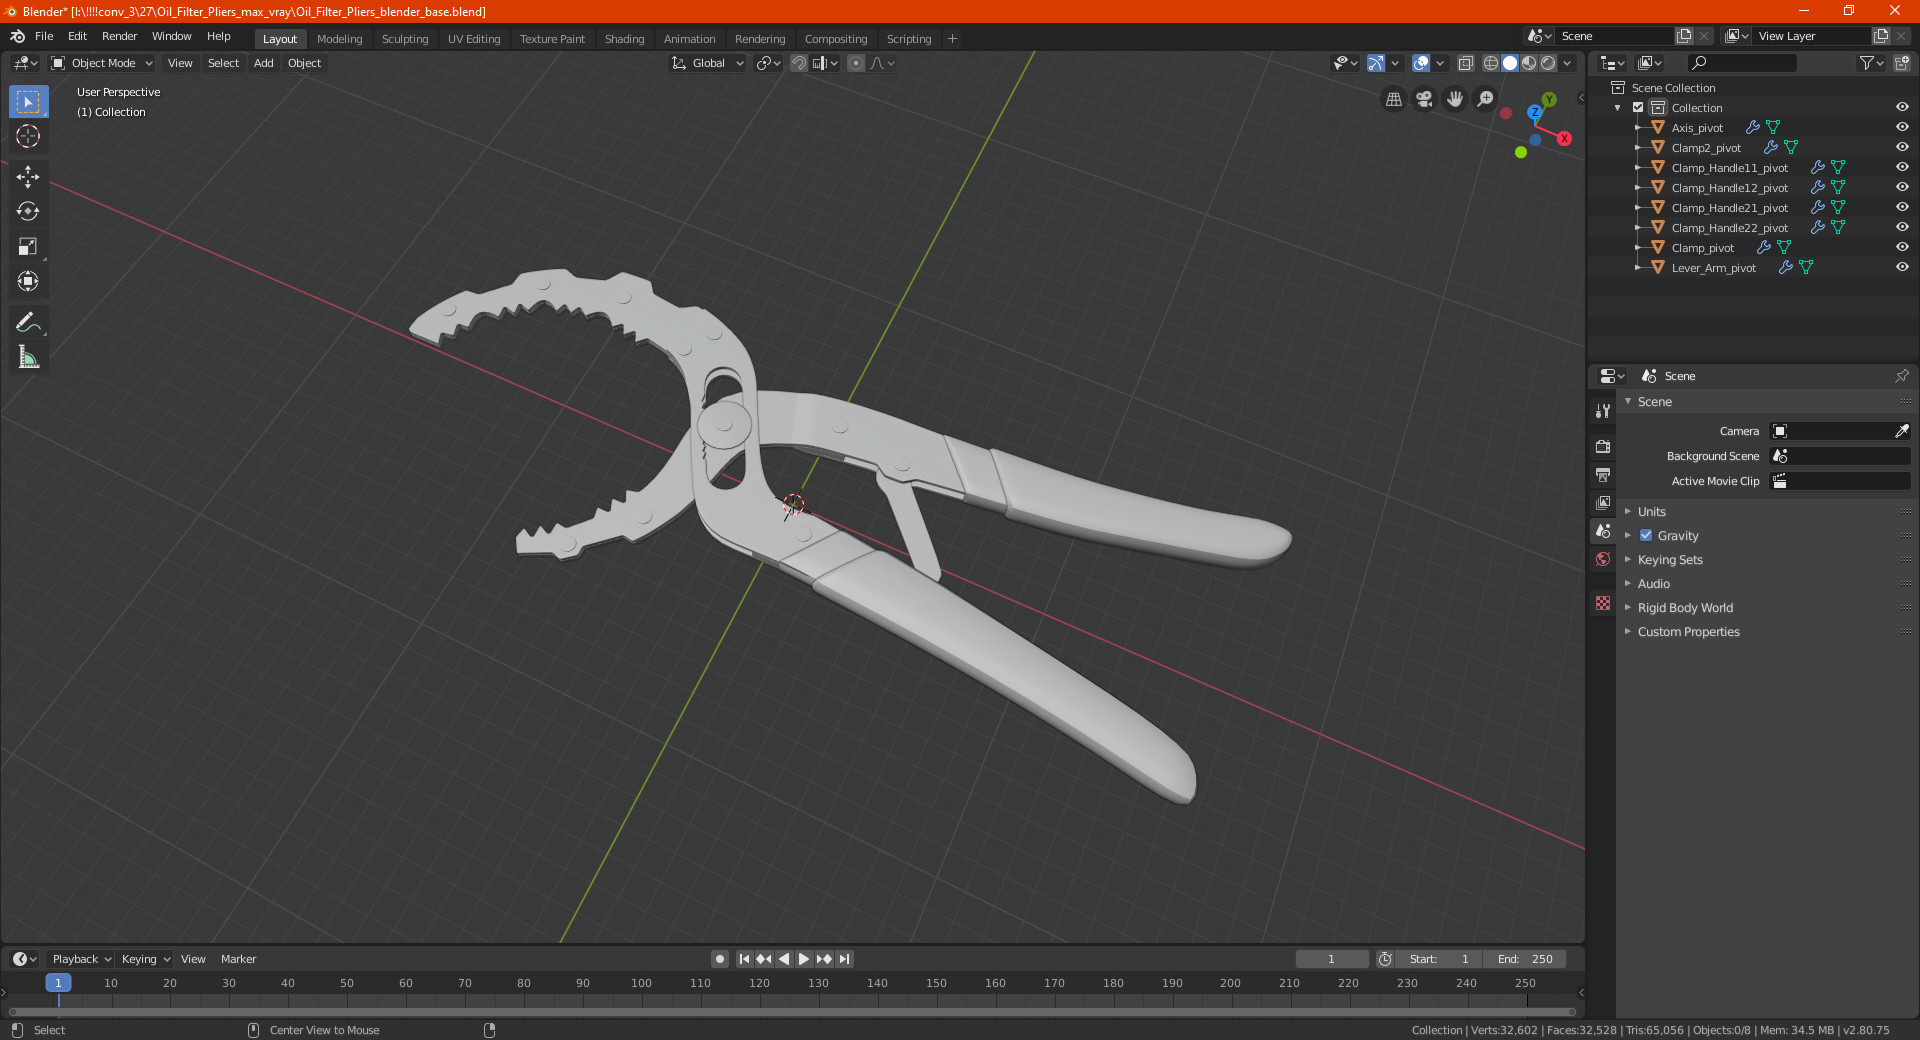The image size is (1920, 1040).
Task: Open the View Layer properties tab
Action: pyautogui.click(x=1603, y=503)
